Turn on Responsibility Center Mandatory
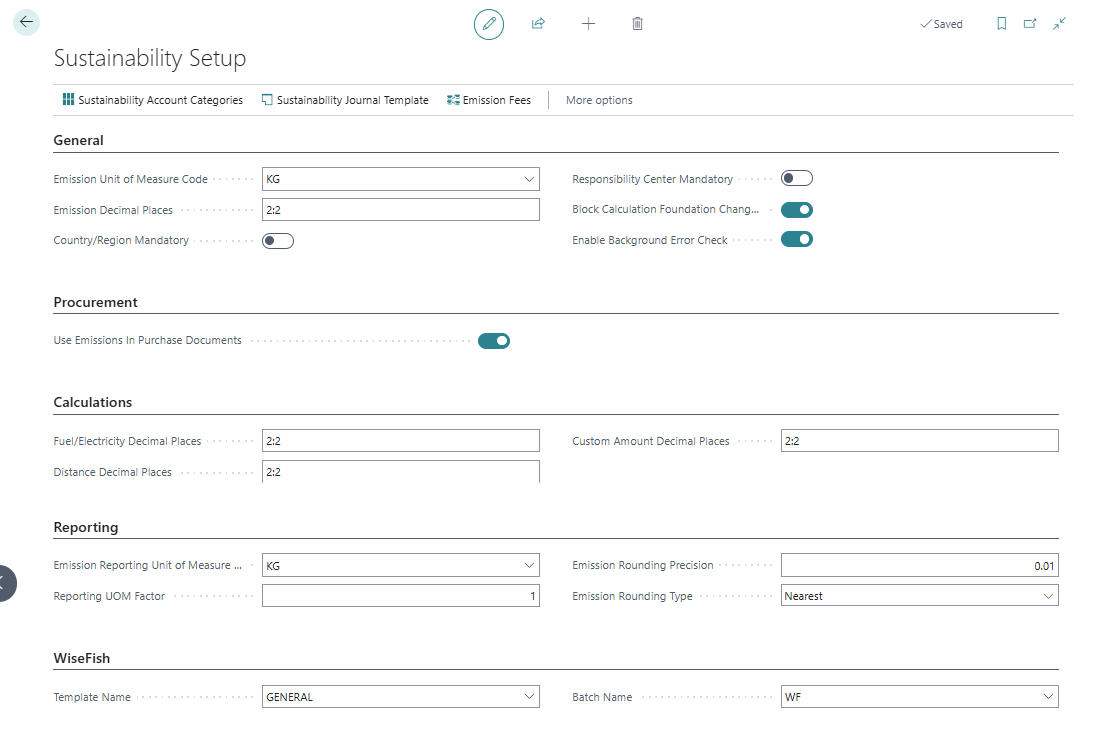 (797, 179)
